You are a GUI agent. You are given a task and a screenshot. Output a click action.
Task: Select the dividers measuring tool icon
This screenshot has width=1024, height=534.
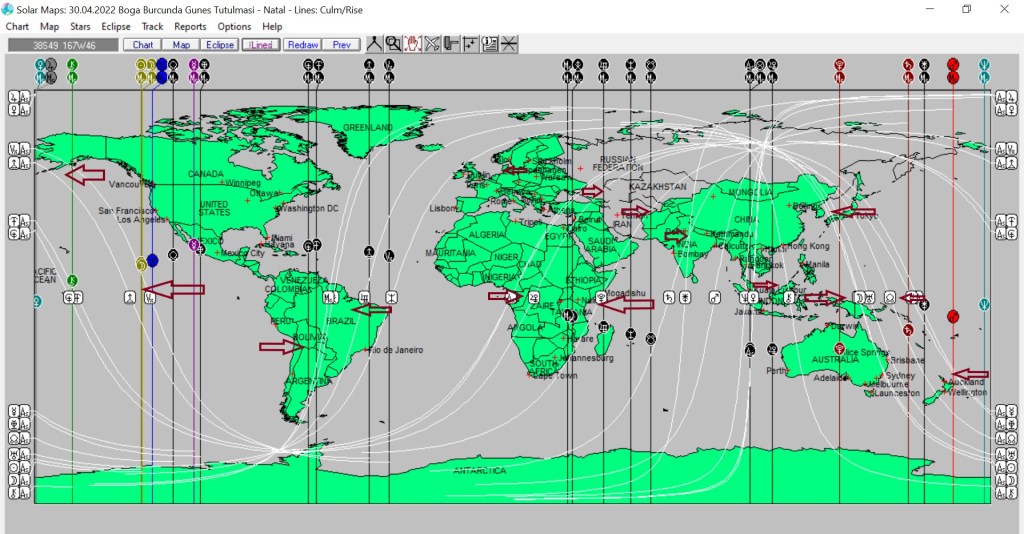coord(375,44)
